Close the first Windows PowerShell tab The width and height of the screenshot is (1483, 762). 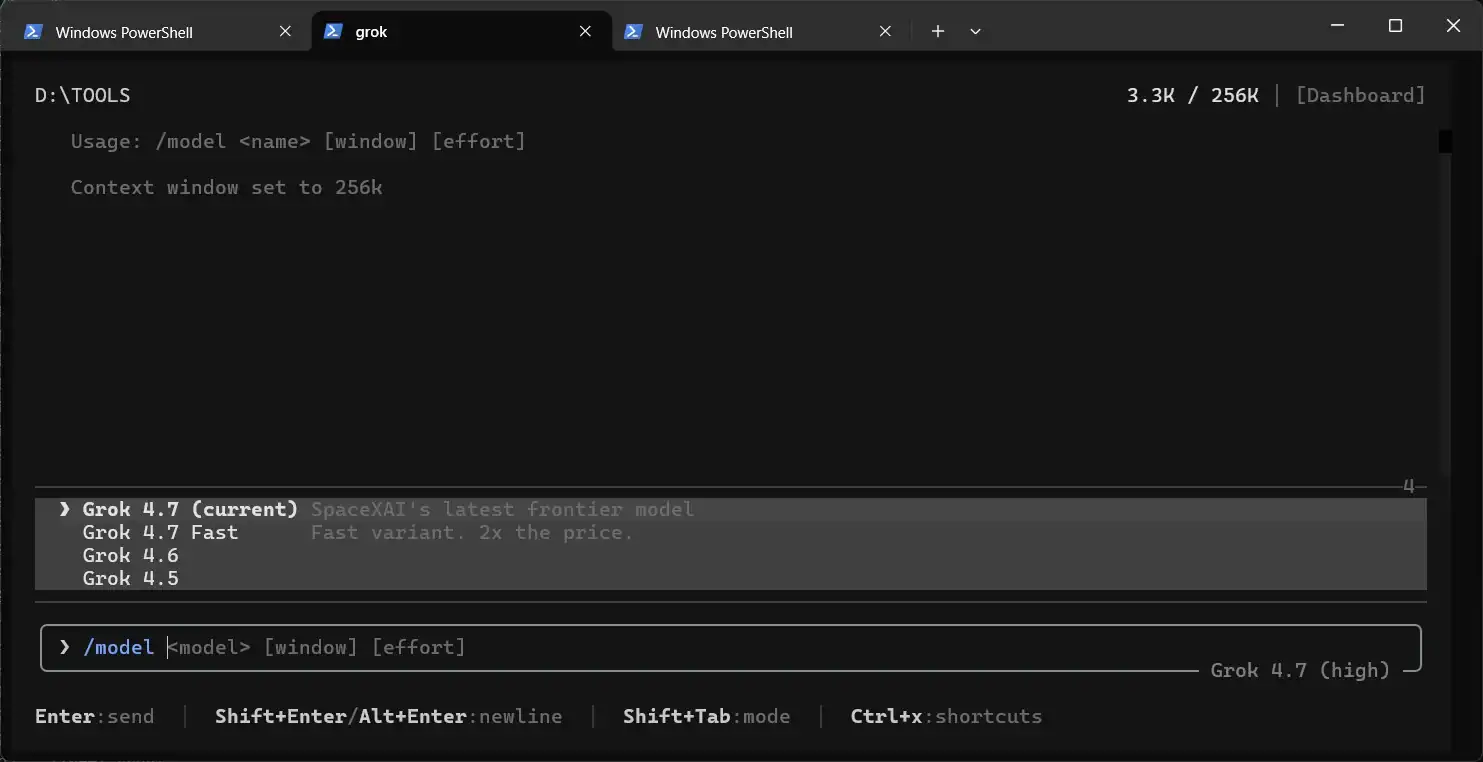285,32
